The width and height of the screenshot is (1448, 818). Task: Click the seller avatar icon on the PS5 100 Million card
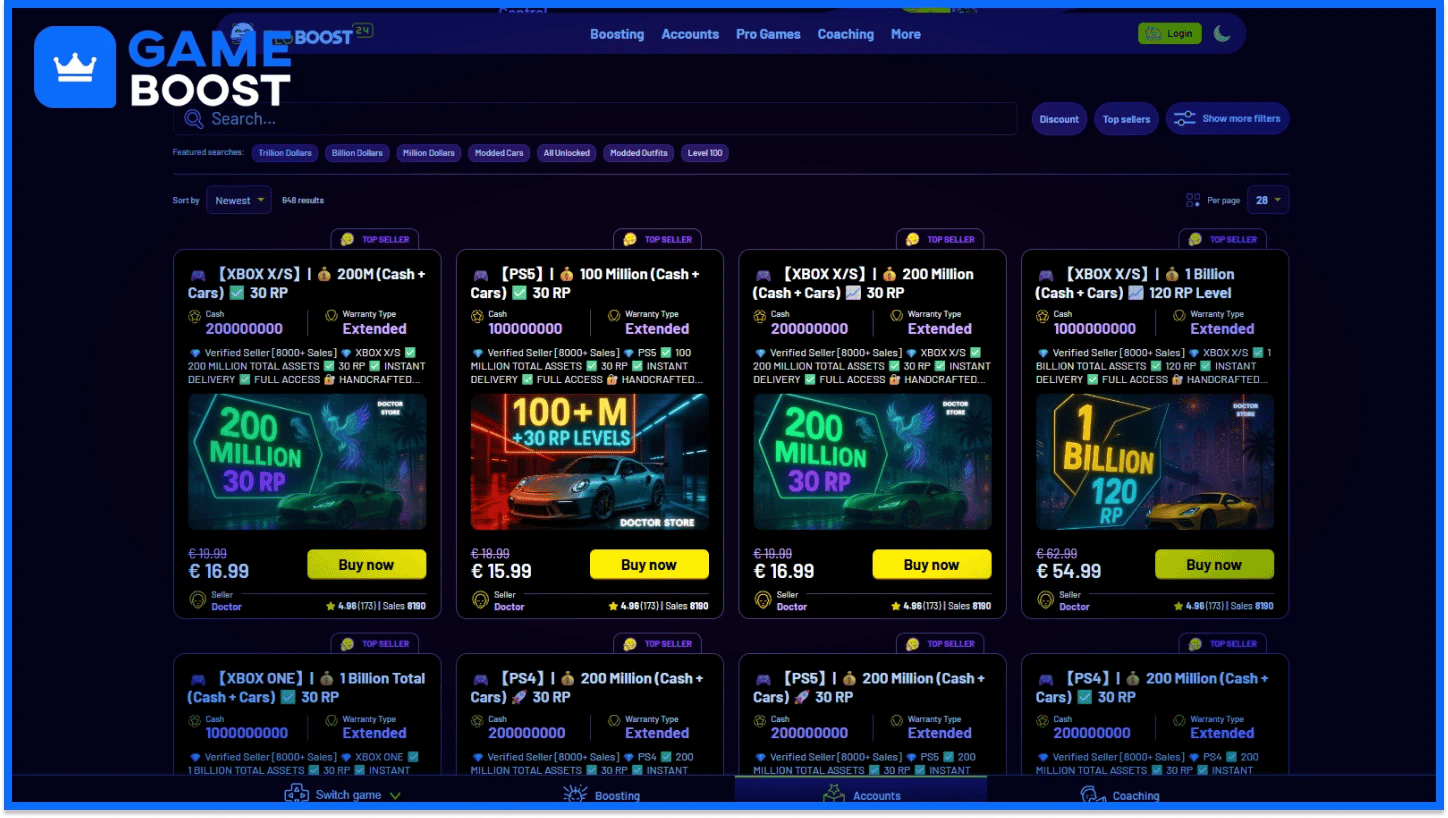point(480,600)
